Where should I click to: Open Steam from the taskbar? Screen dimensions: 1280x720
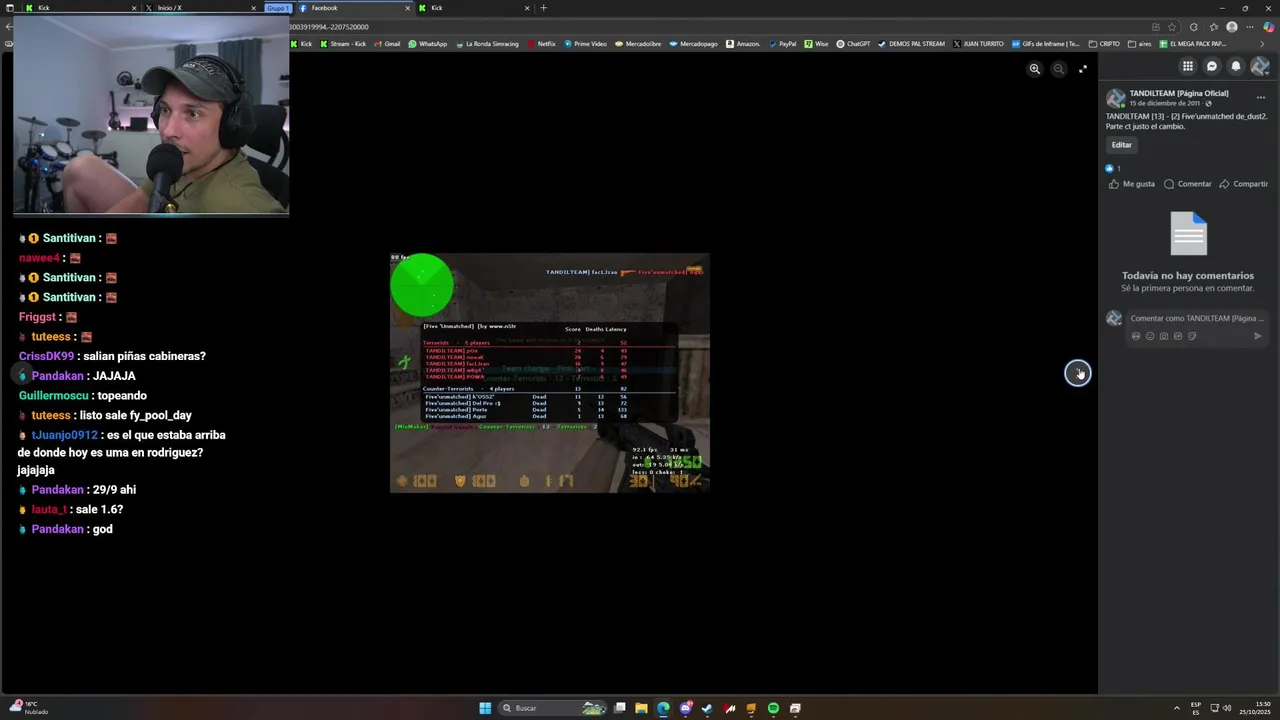pyautogui.click(x=707, y=708)
